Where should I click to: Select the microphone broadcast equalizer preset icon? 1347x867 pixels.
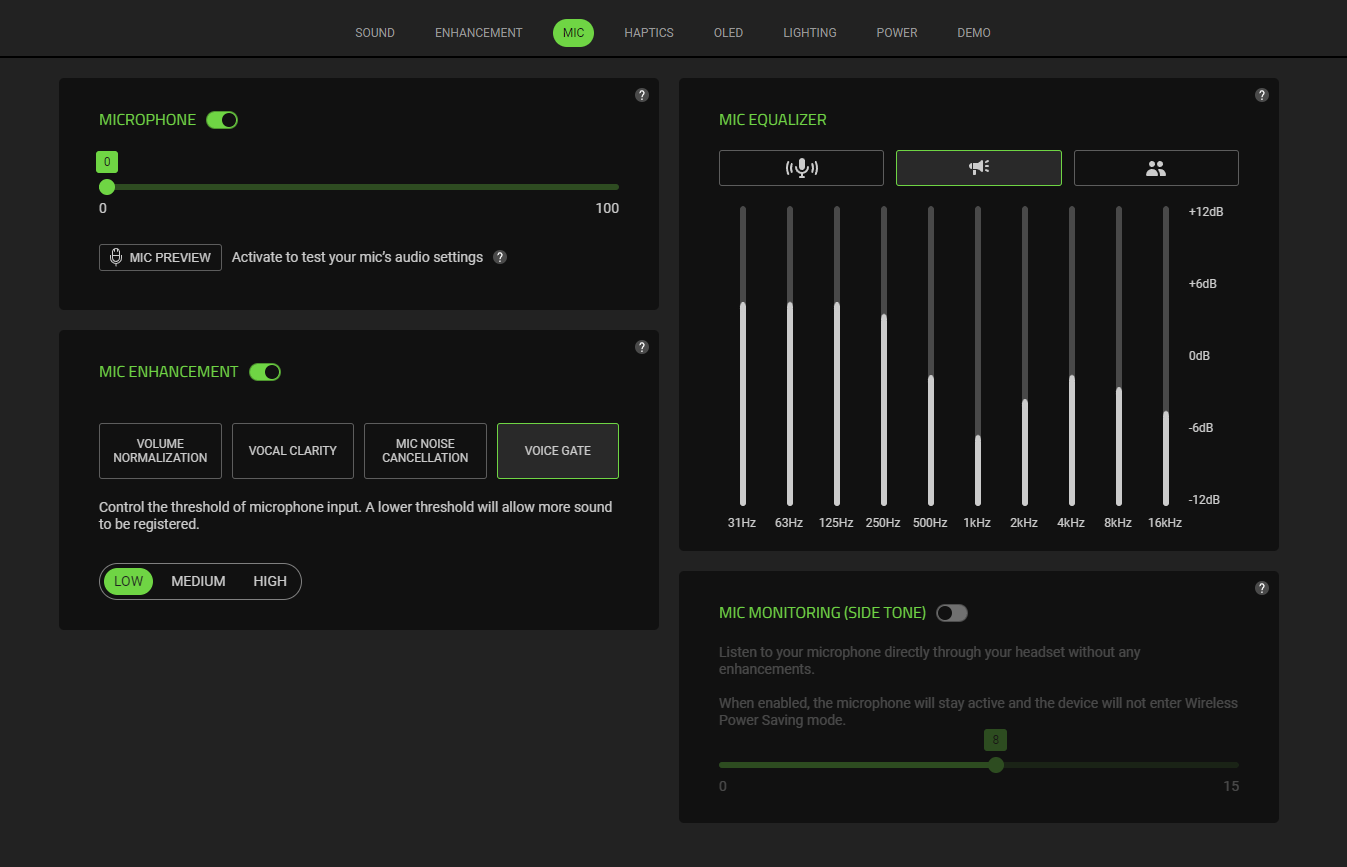click(801, 168)
